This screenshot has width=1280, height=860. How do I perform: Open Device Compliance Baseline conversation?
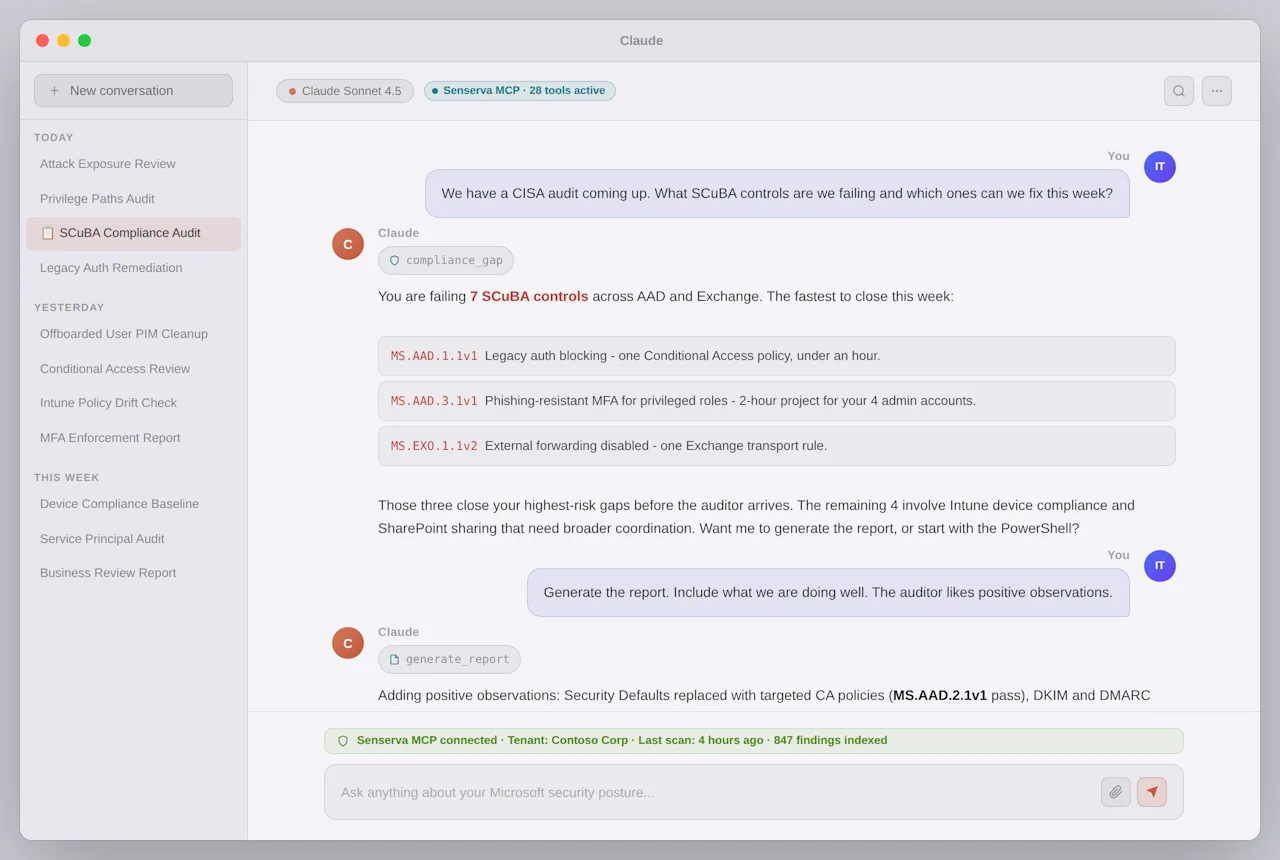(133, 504)
